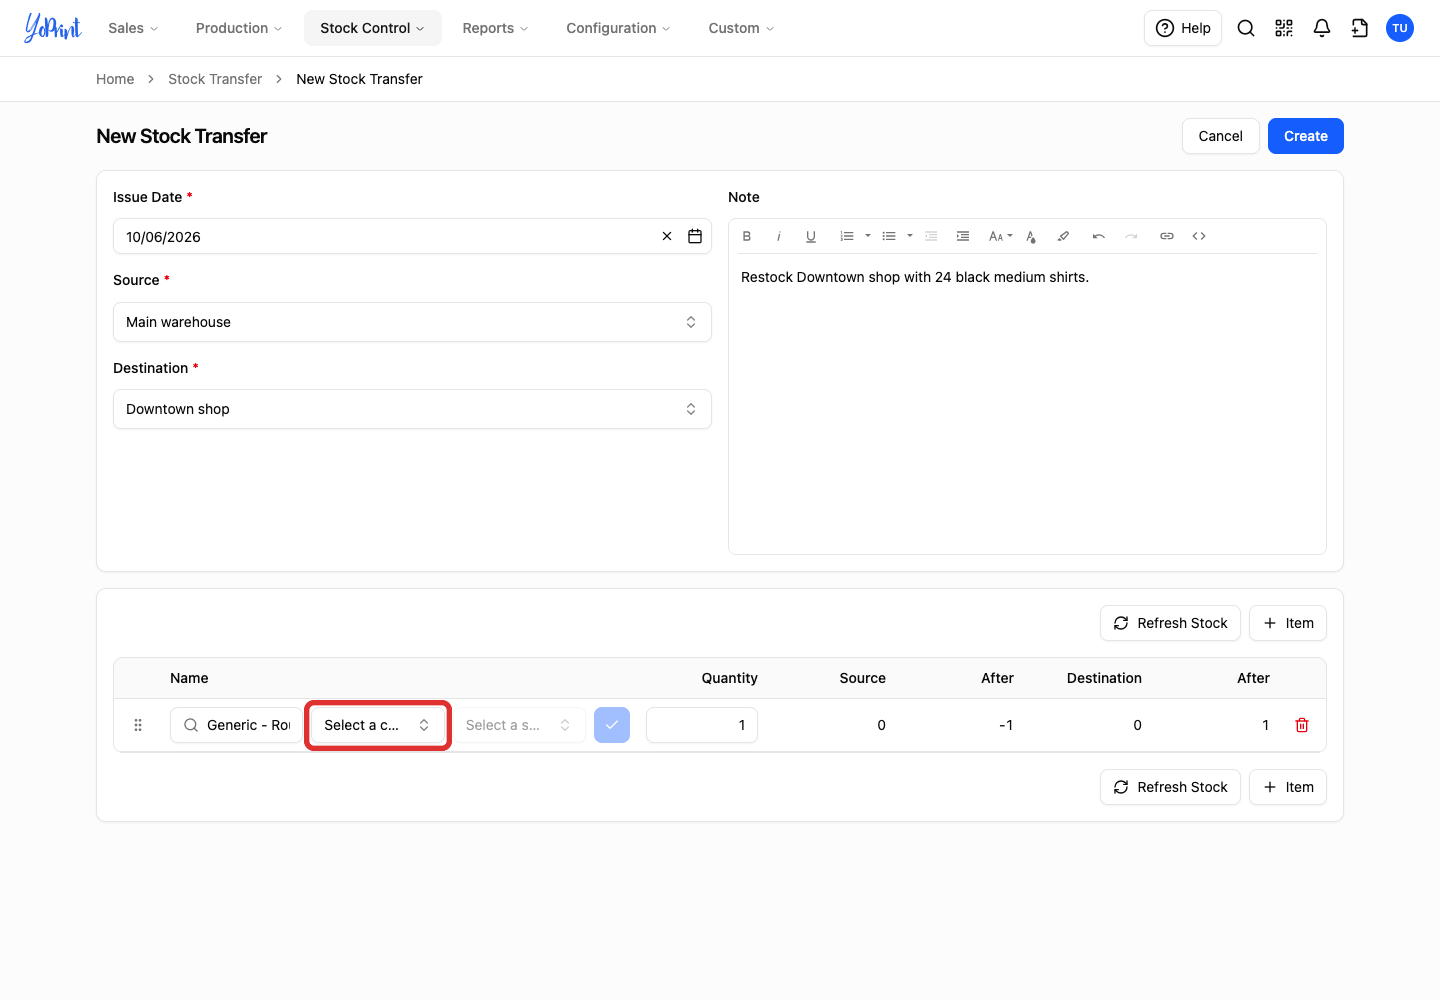Expand the Destination Downtown shop dropdown
This screenshot has height=1000, width=1440.
[x=412, y=409]
